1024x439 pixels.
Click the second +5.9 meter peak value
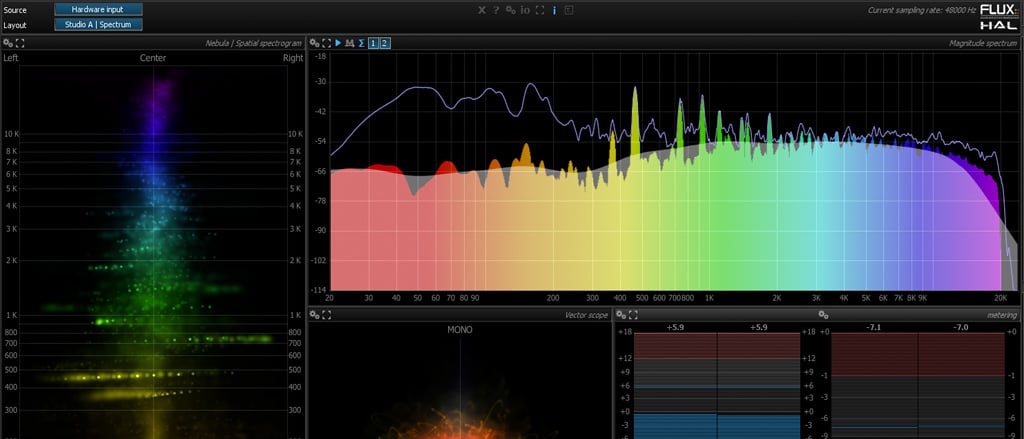(x=759, y=327)
